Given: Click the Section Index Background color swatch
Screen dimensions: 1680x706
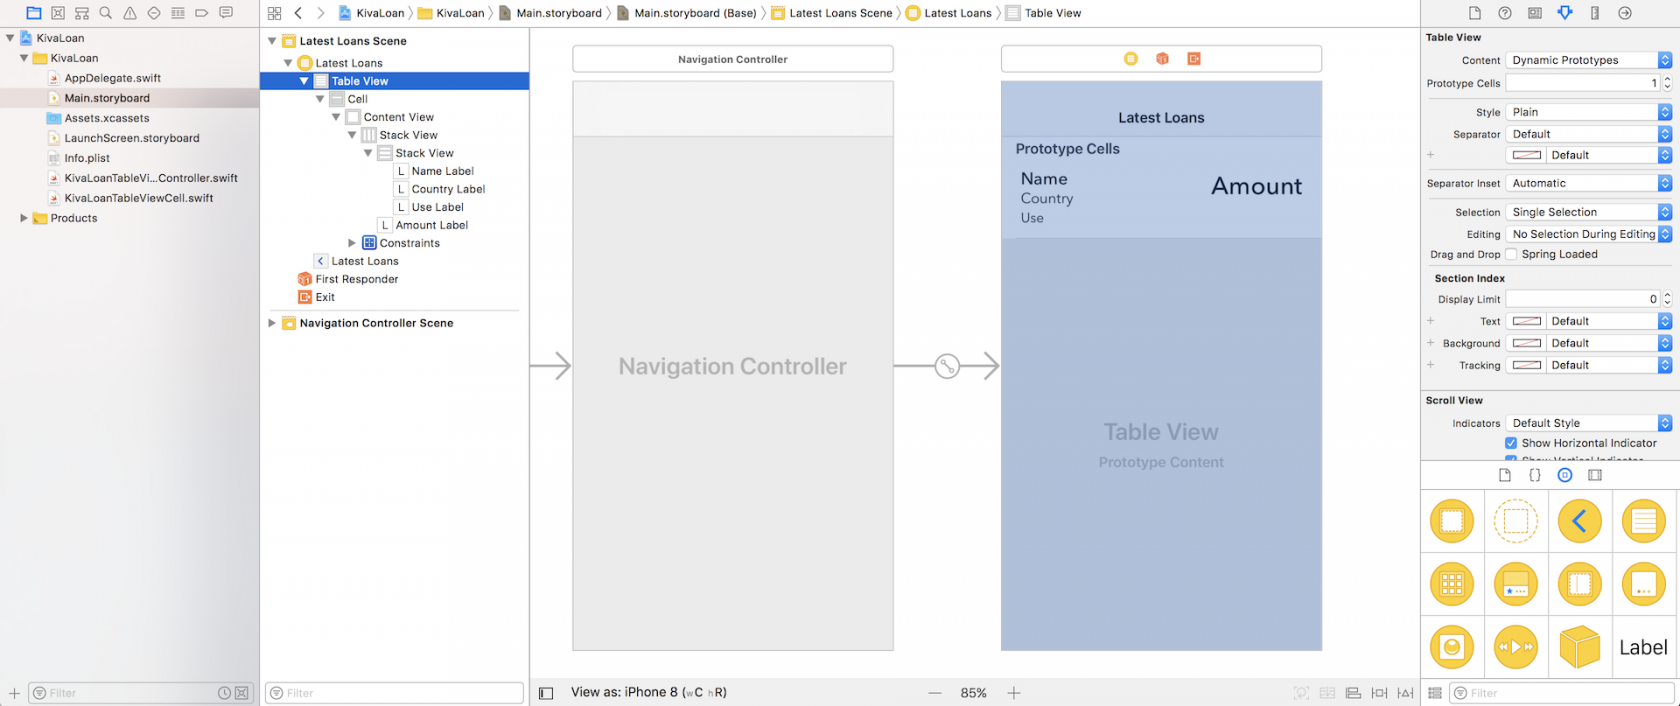Looking at the screenshot, I should coord(1526,343).
